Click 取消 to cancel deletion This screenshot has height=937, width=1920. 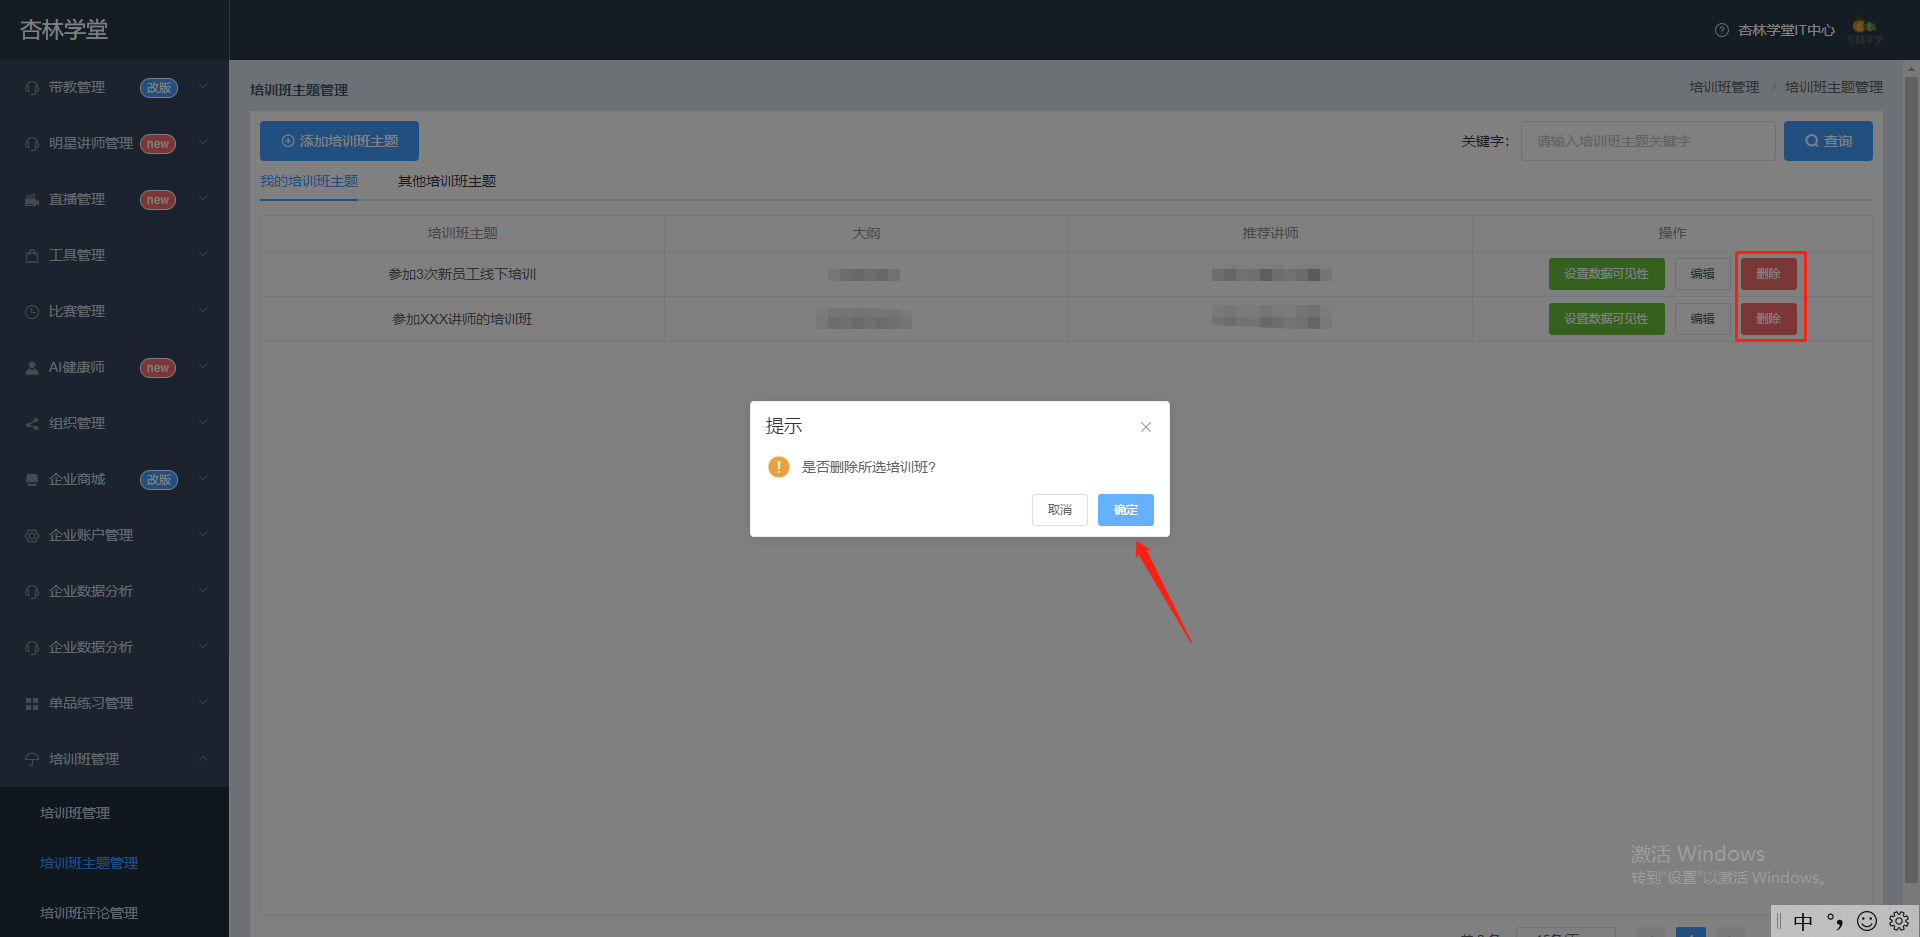click(1060, 510)
